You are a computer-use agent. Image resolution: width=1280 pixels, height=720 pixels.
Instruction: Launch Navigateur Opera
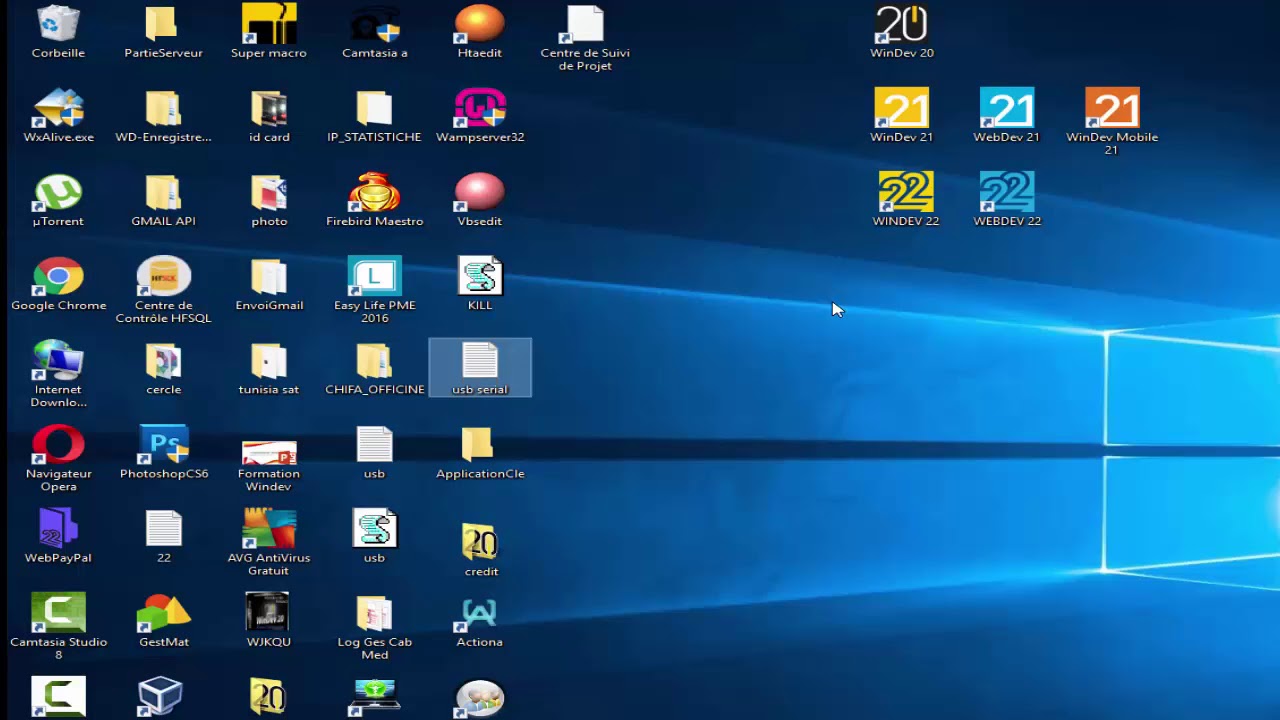pyautogui.click(x=58, y=458)
